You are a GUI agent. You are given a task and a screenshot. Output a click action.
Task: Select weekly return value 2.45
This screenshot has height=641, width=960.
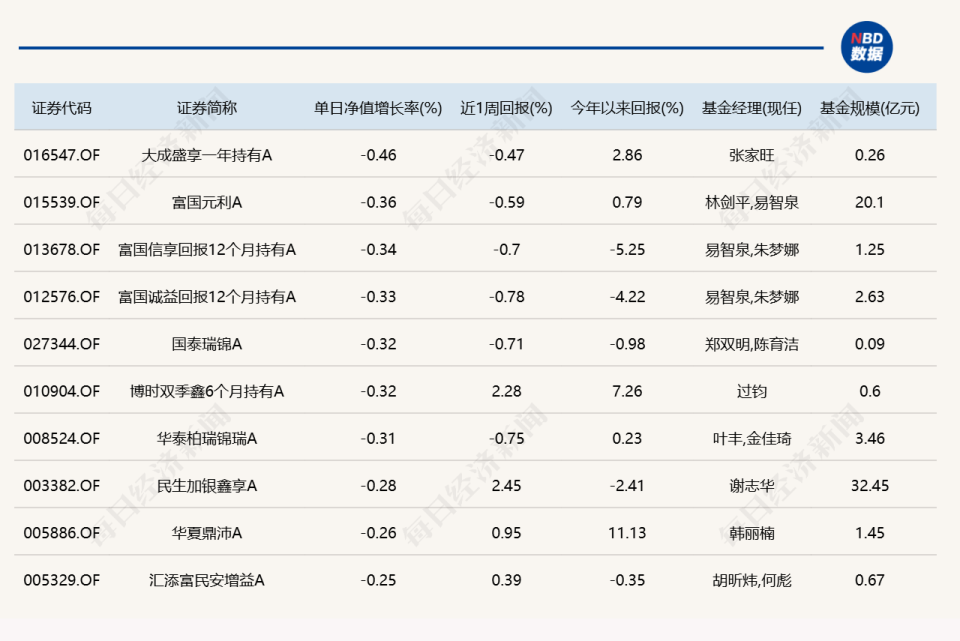(x=506, y=485)
